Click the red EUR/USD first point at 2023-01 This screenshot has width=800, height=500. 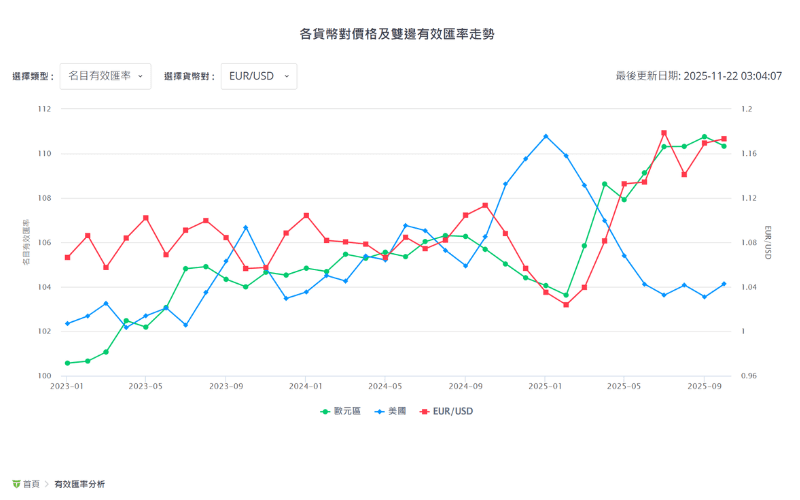point(67,258)
